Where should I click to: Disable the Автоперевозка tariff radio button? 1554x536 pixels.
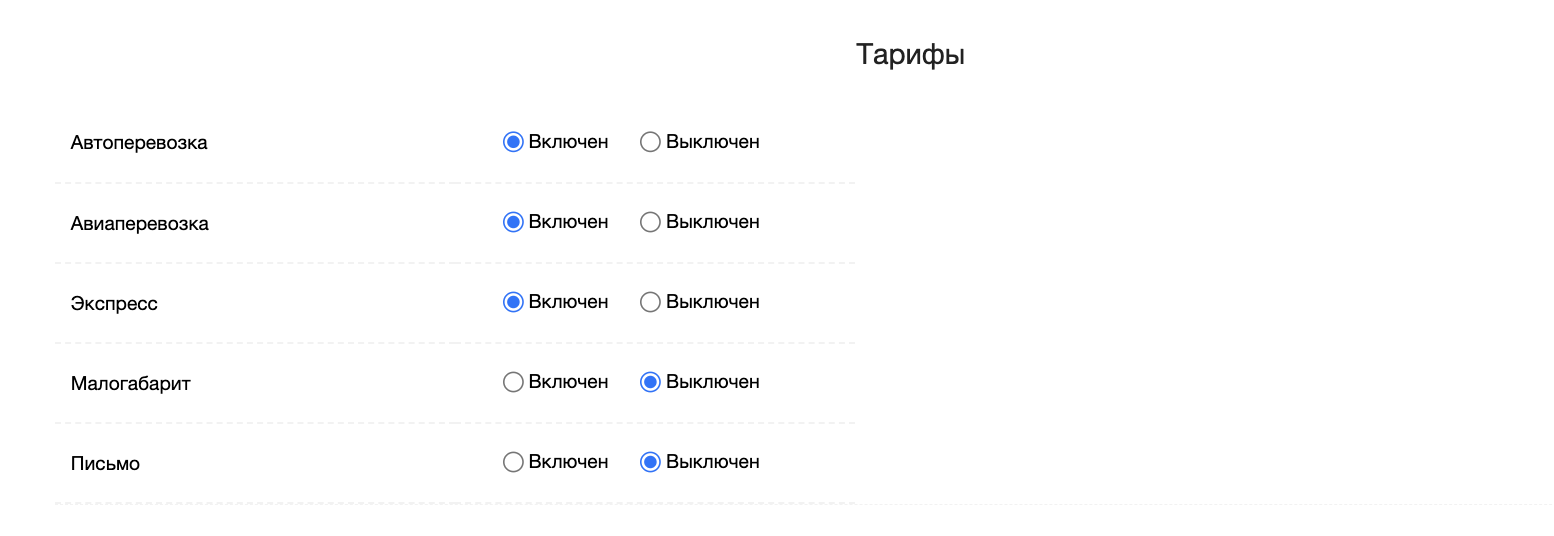click(650, 142)
